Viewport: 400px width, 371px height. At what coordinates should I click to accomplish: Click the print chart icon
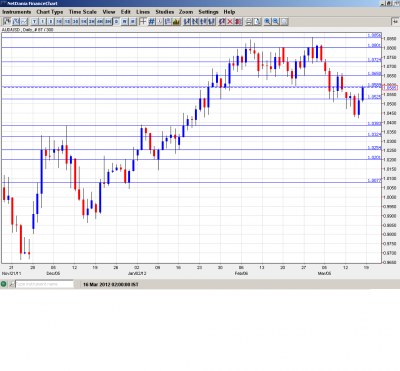coord(249,22)
